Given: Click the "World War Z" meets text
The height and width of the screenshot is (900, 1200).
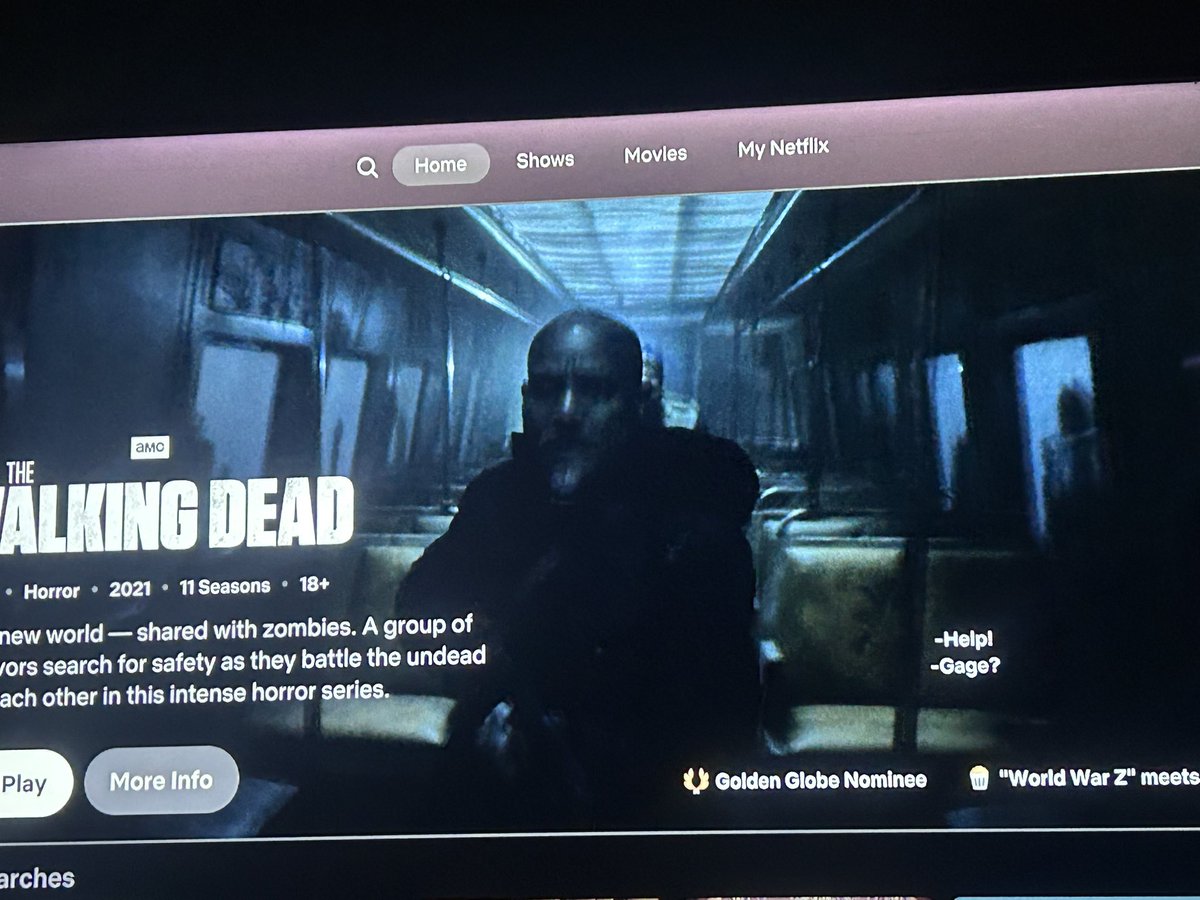Looking at the screenshot, I should point(1098,778).
